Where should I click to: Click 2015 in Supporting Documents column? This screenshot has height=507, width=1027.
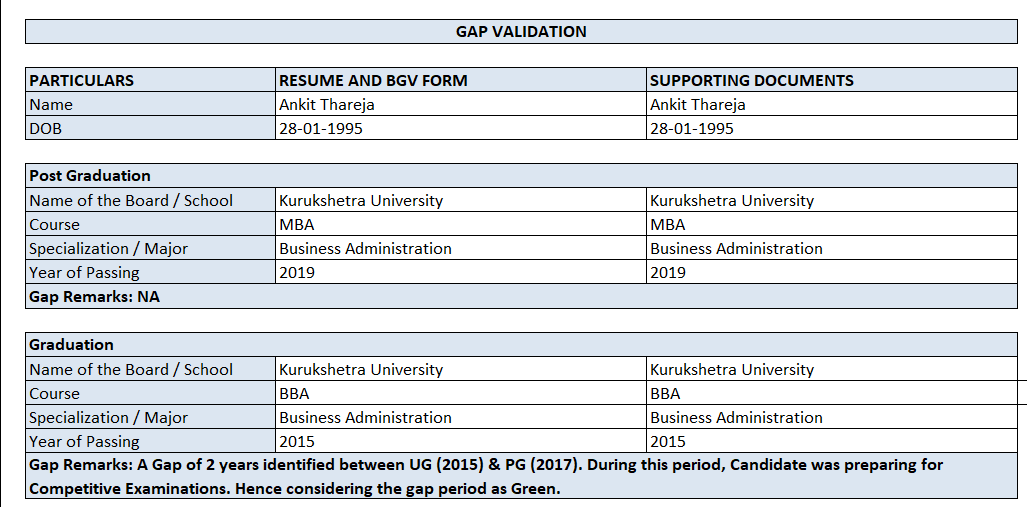tap(832, 441)
